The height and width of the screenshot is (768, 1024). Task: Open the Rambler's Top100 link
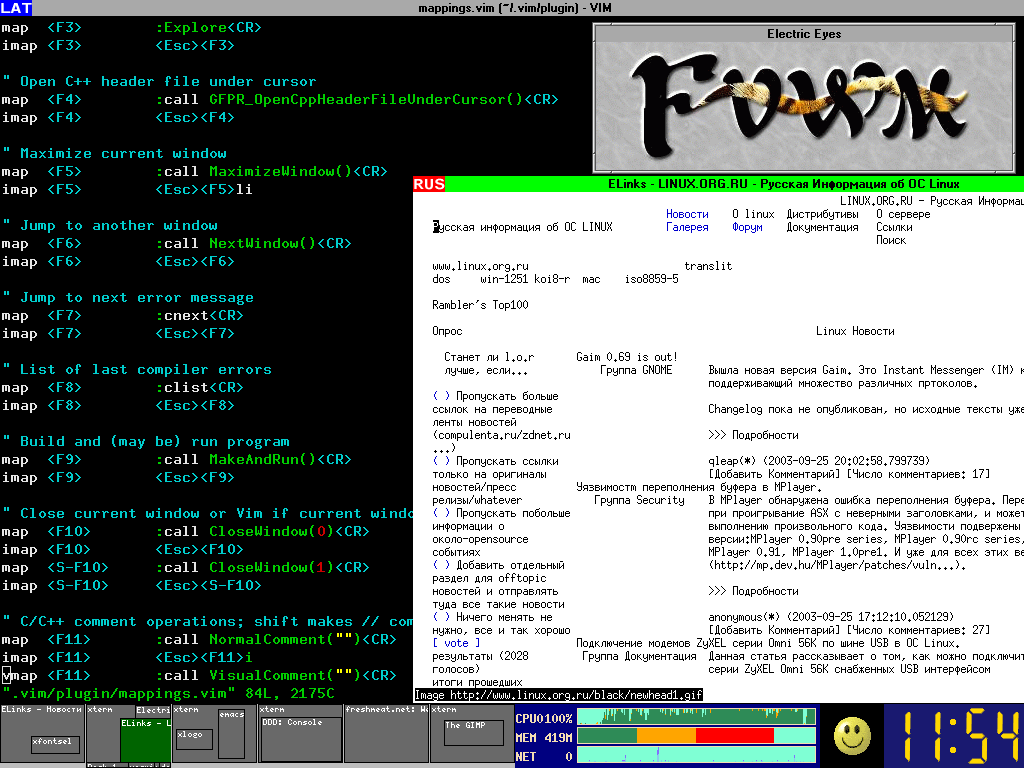480,306
